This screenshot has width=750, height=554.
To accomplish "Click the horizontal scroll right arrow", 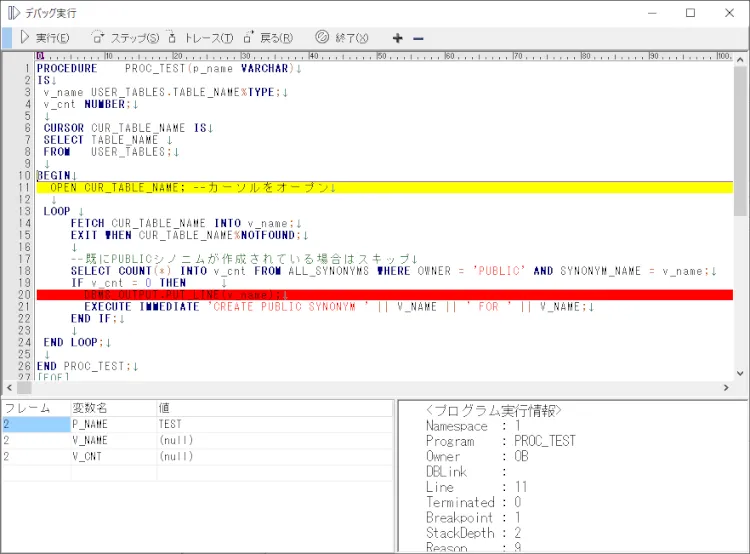I will coord(726,388).
